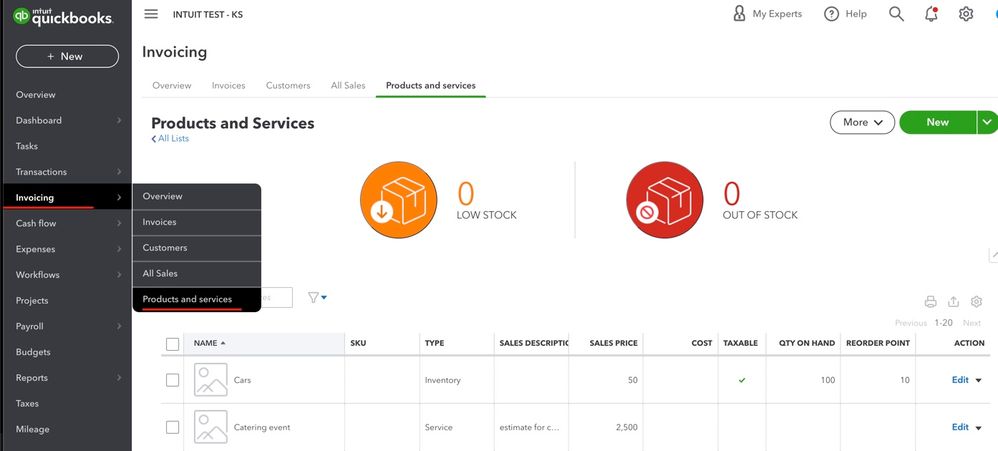This screenshot has width=998, height=451.
Task: Open the More dropdown button
Action: point(862,122)
